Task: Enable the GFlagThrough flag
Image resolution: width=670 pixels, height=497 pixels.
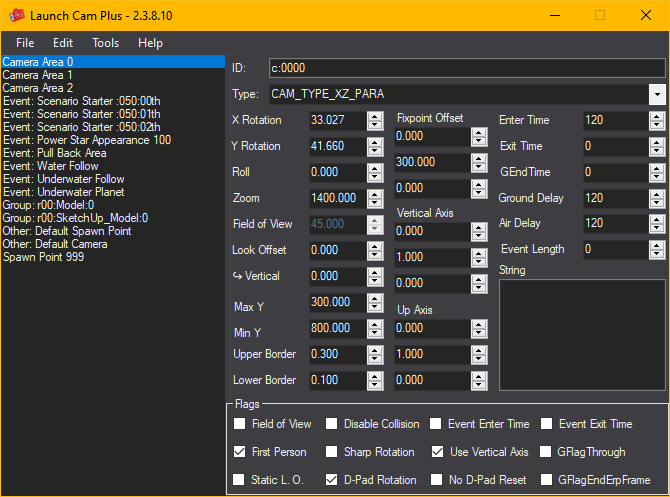Action: click(x=546, y=452)
